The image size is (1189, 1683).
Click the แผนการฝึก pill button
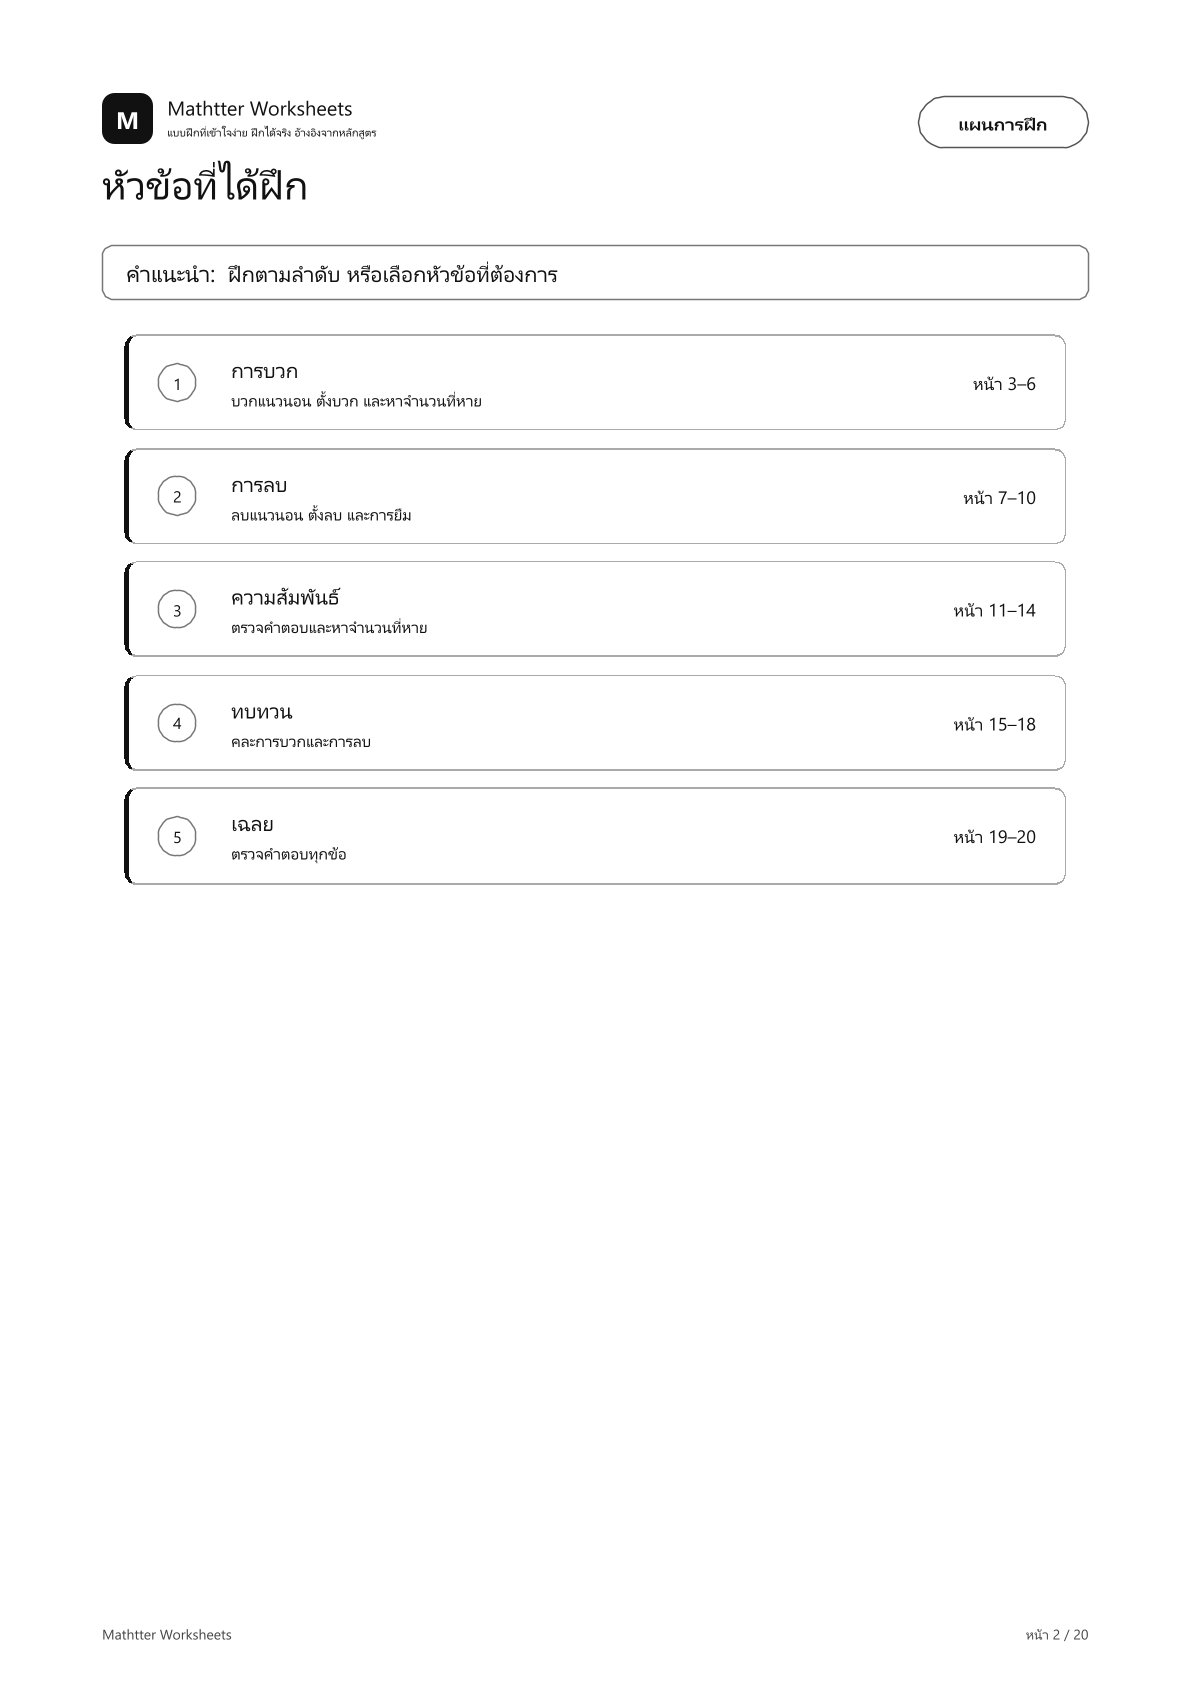pyautogui.click(x=1003, y=123)
